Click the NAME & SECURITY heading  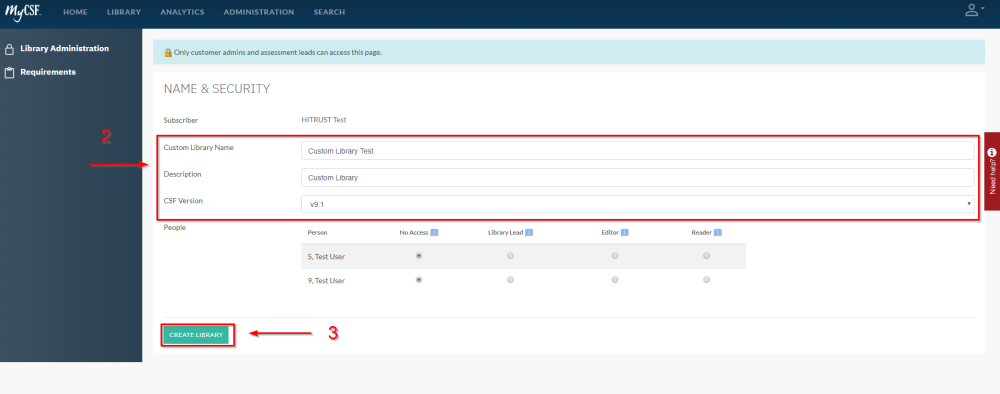click(x=217, y=89)
